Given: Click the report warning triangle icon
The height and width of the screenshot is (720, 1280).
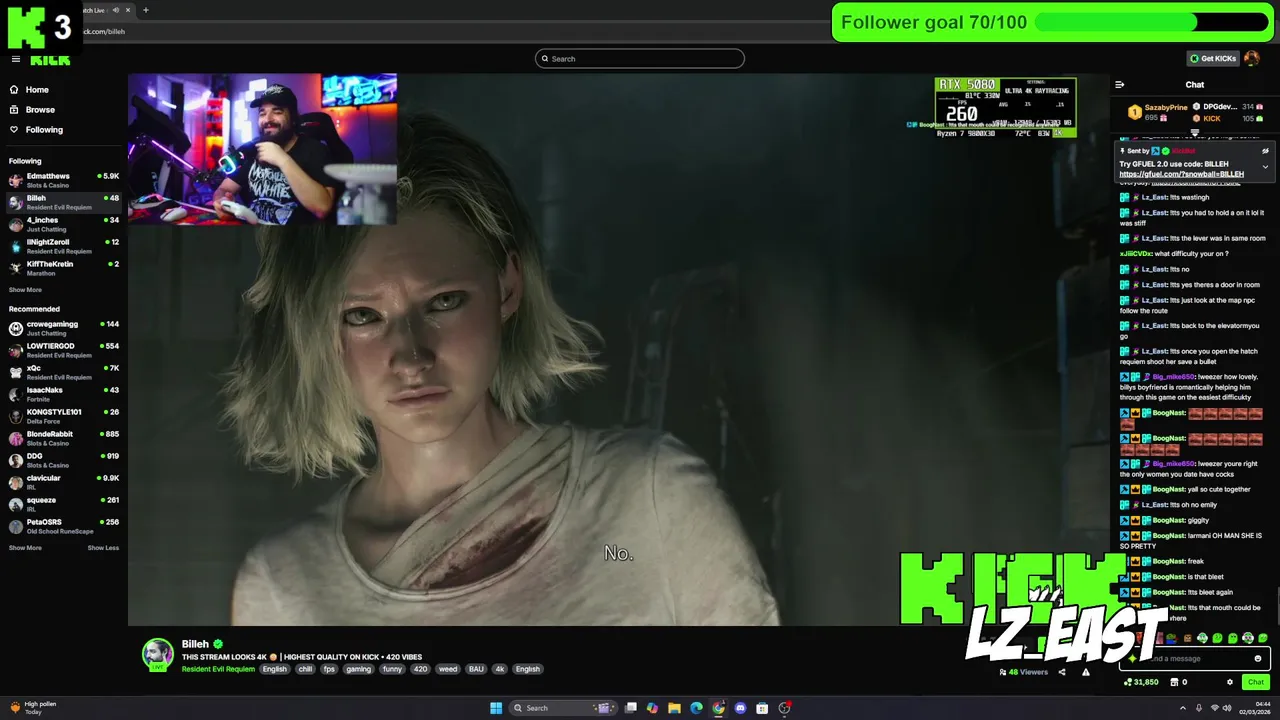Looking at the screenshot, I should coord(1086,672).
